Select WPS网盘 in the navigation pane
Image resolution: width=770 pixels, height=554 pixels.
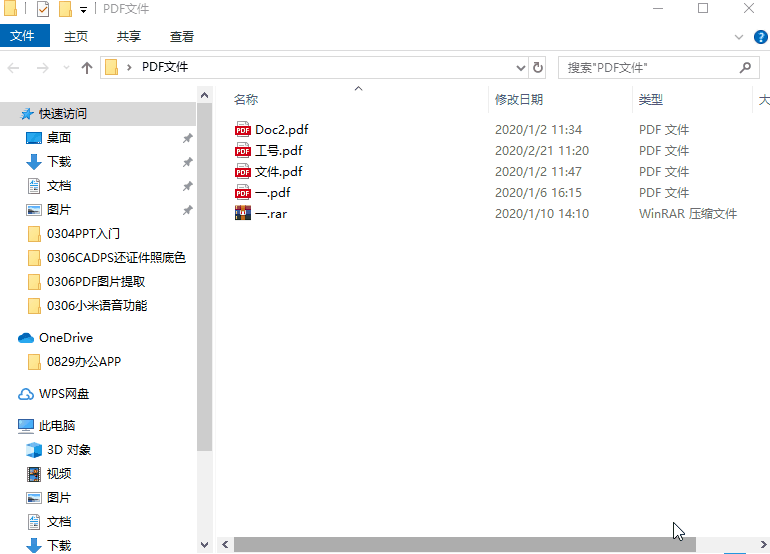point(64,394)
